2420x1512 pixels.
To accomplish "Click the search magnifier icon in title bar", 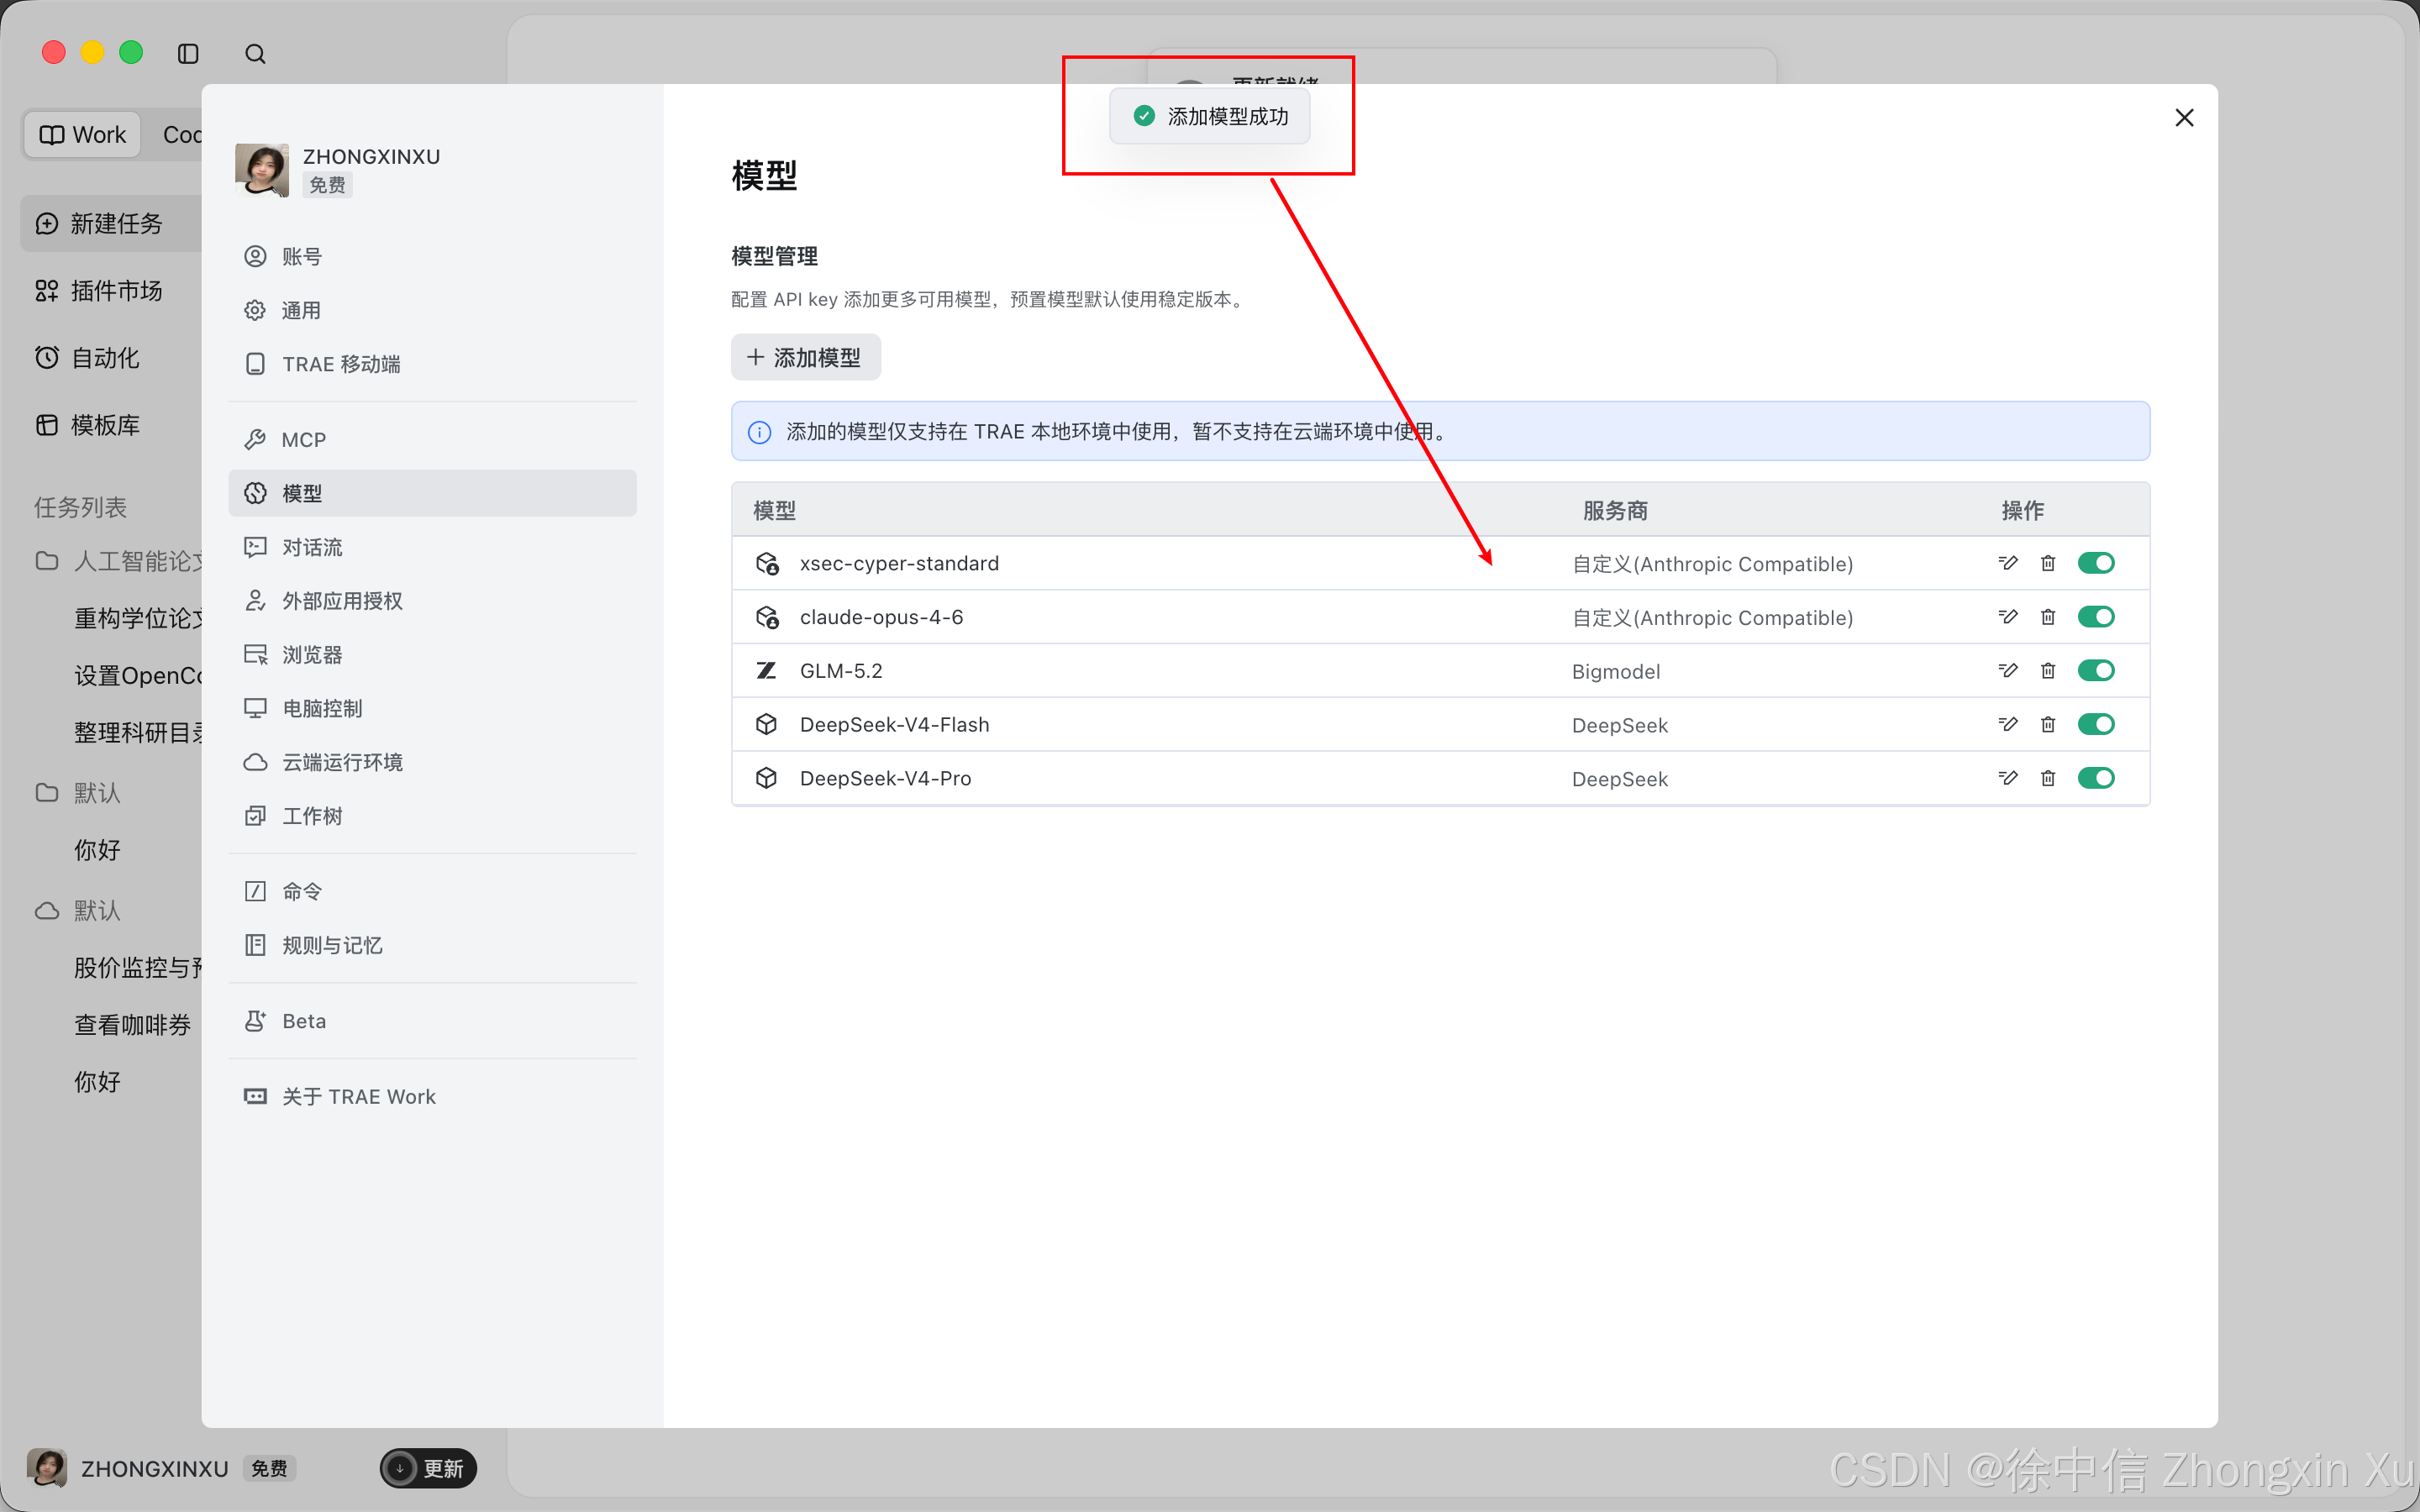I will [x=255, y=53].
